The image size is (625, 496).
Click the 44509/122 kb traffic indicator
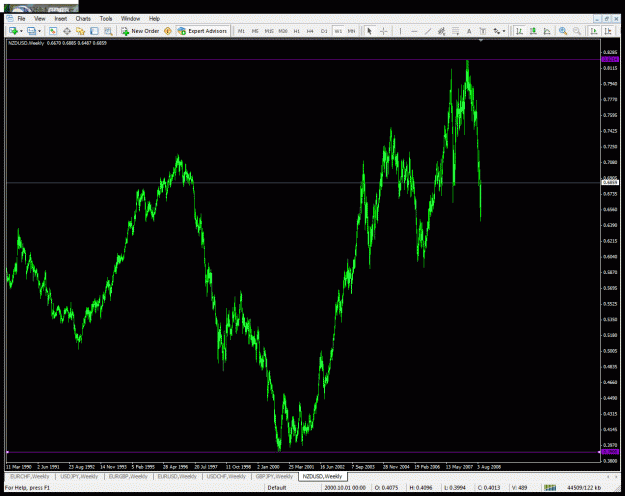coord(584,487)
